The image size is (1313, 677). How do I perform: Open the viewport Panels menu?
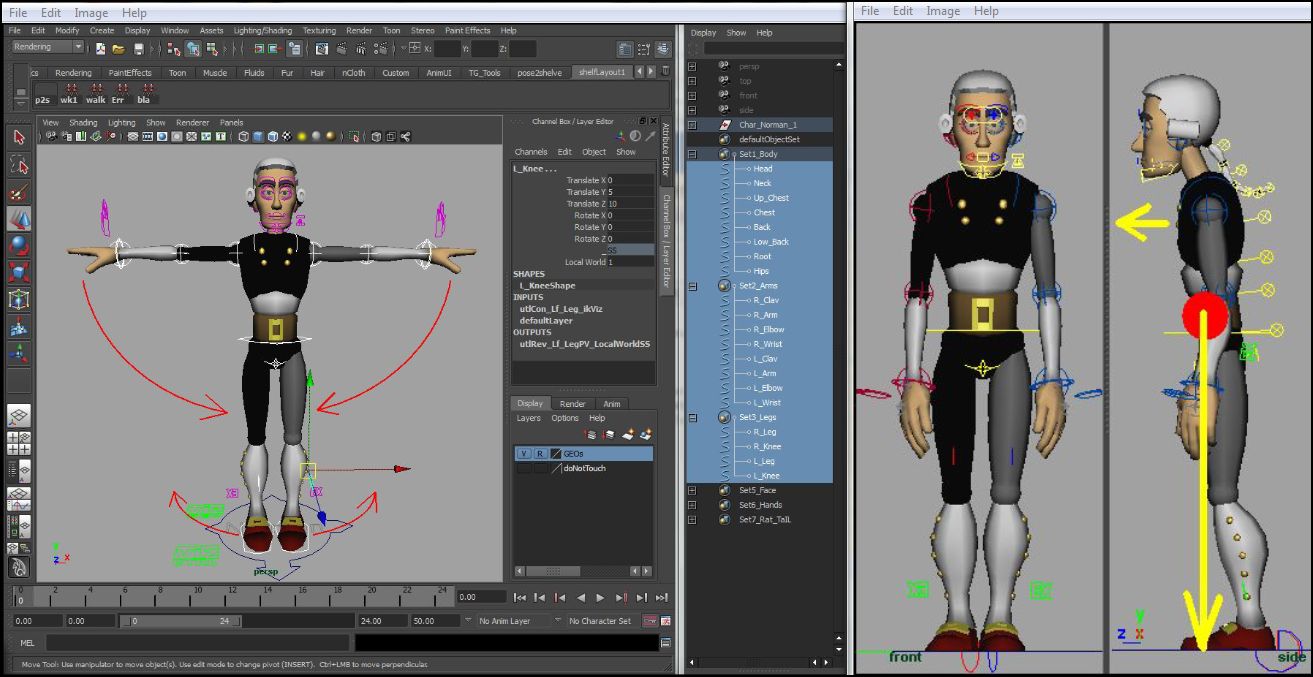tap(231, 123)
